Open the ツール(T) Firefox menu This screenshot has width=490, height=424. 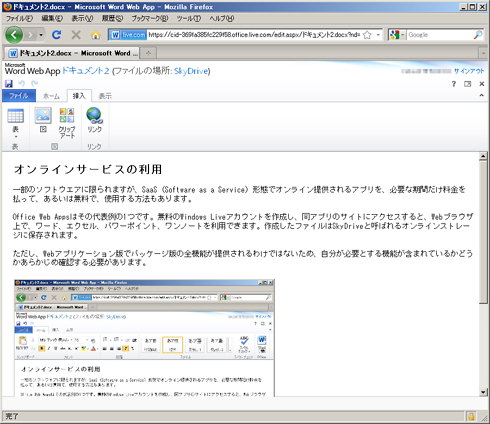coord(189,18)
